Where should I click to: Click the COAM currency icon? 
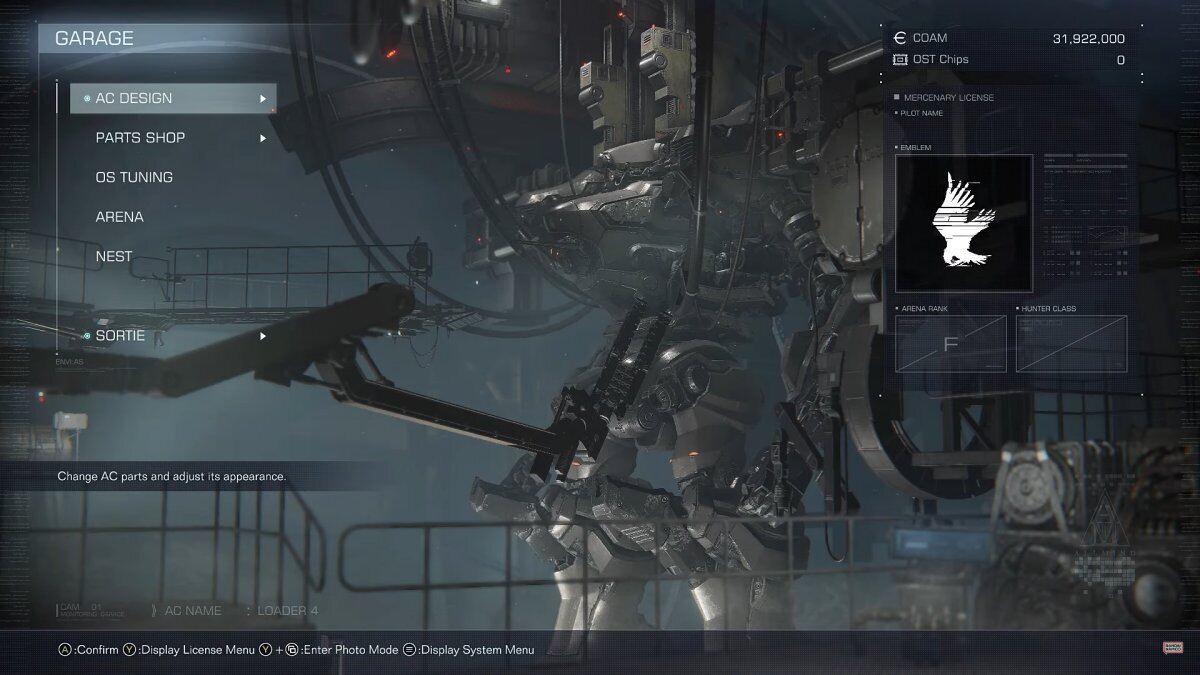tap(900, 38)
